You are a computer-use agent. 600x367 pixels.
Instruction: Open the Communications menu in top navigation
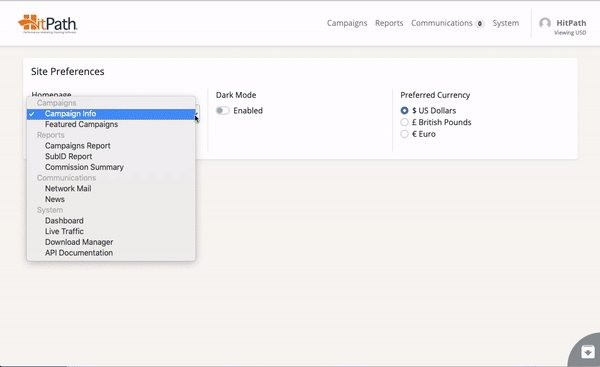coord(442,23)
